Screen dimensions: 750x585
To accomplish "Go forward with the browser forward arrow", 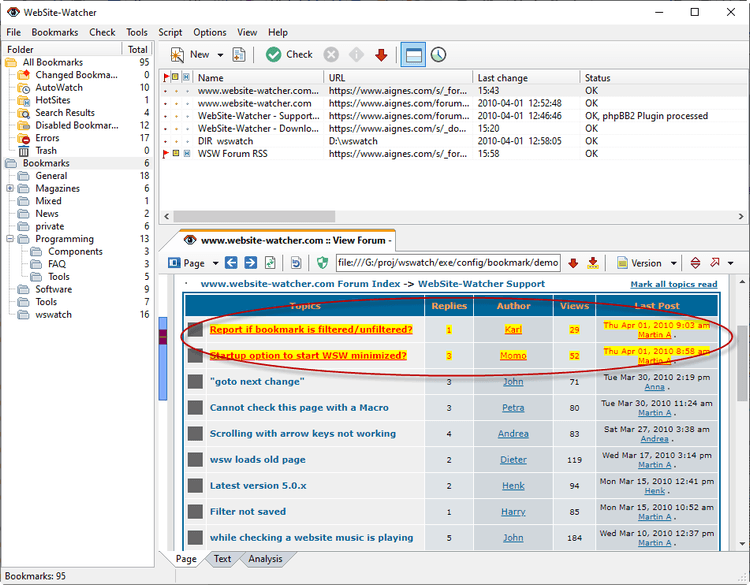I will point(249,263).
